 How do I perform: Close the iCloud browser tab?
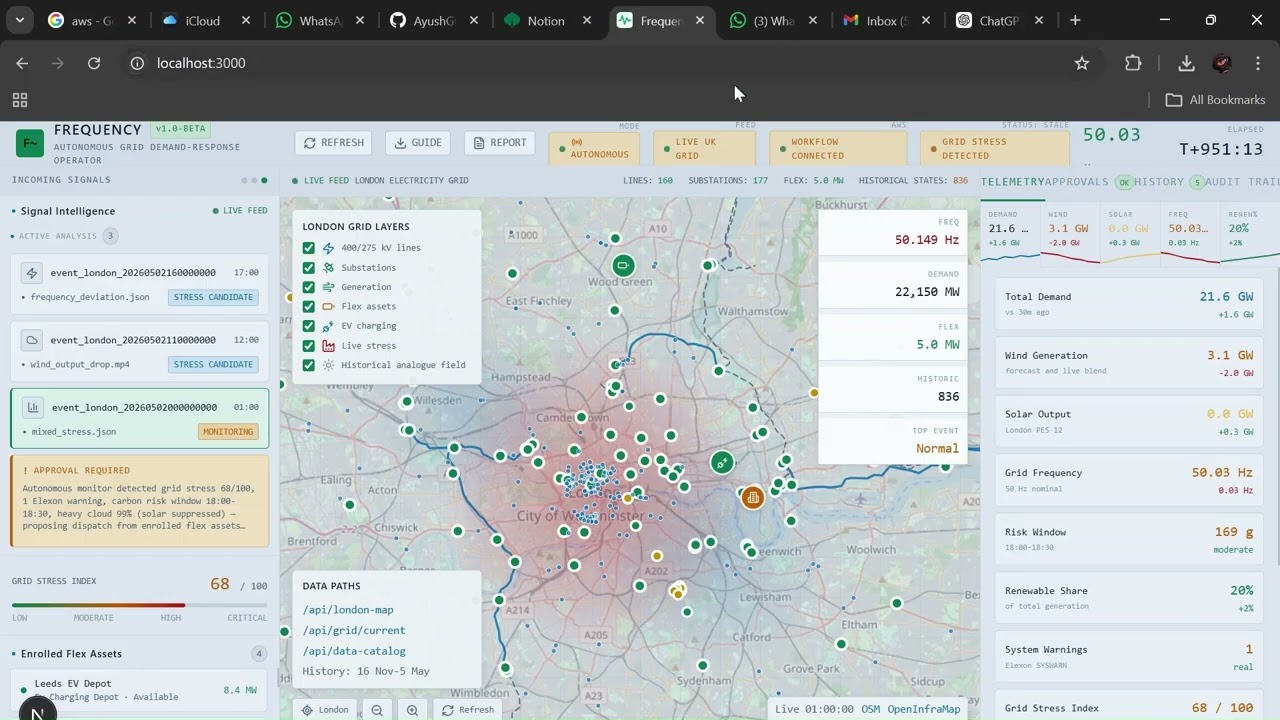tap(245, 20)
